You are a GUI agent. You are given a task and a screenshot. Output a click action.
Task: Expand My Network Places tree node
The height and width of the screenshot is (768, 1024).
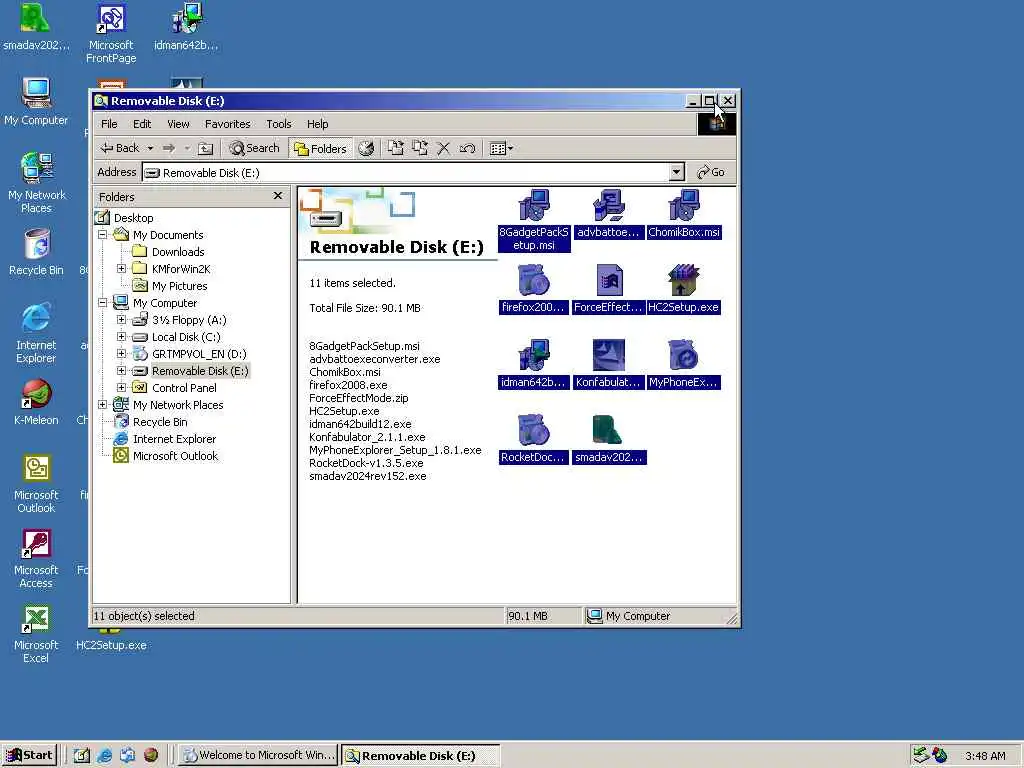(x=103, y=404)
